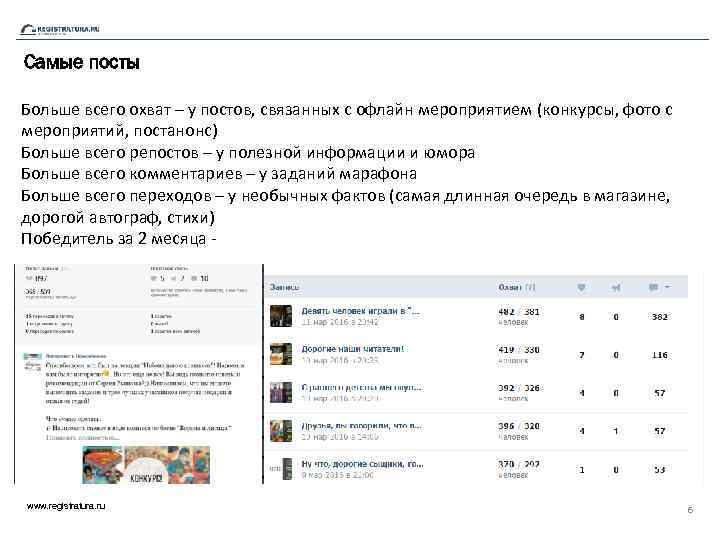Open post "Друзья, вы говорили, что в..."
This screenshot has width=720, height=540.
tap(361, 426)
